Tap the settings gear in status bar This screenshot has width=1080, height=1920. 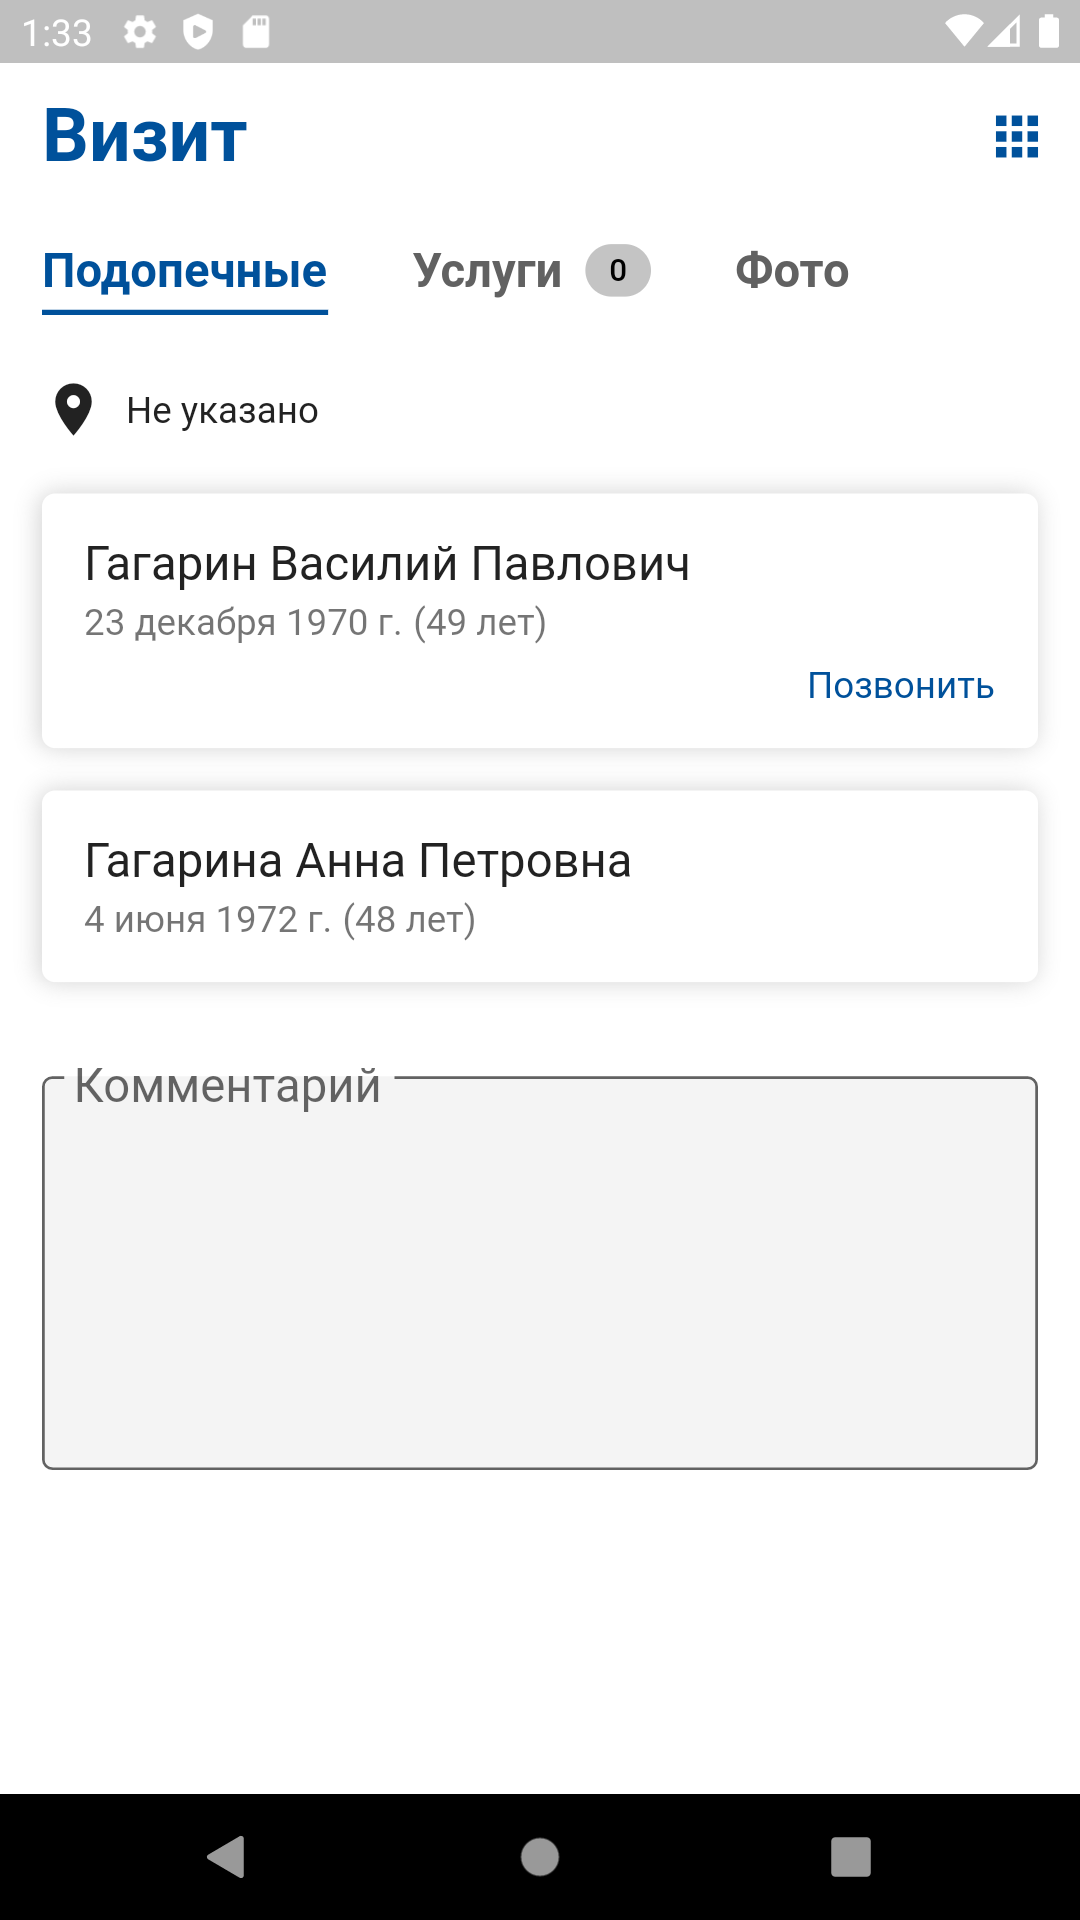(x=140, y=32)
